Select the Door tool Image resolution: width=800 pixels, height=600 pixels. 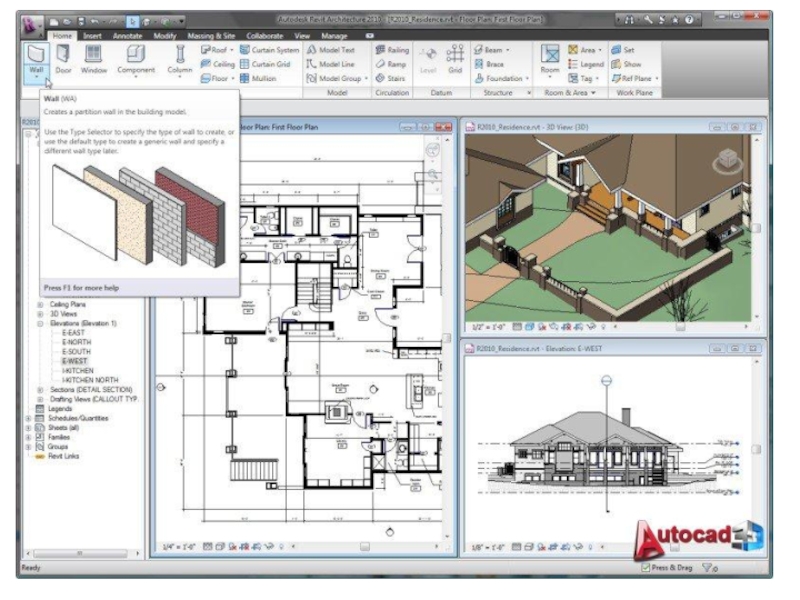[x=63, y=60]
